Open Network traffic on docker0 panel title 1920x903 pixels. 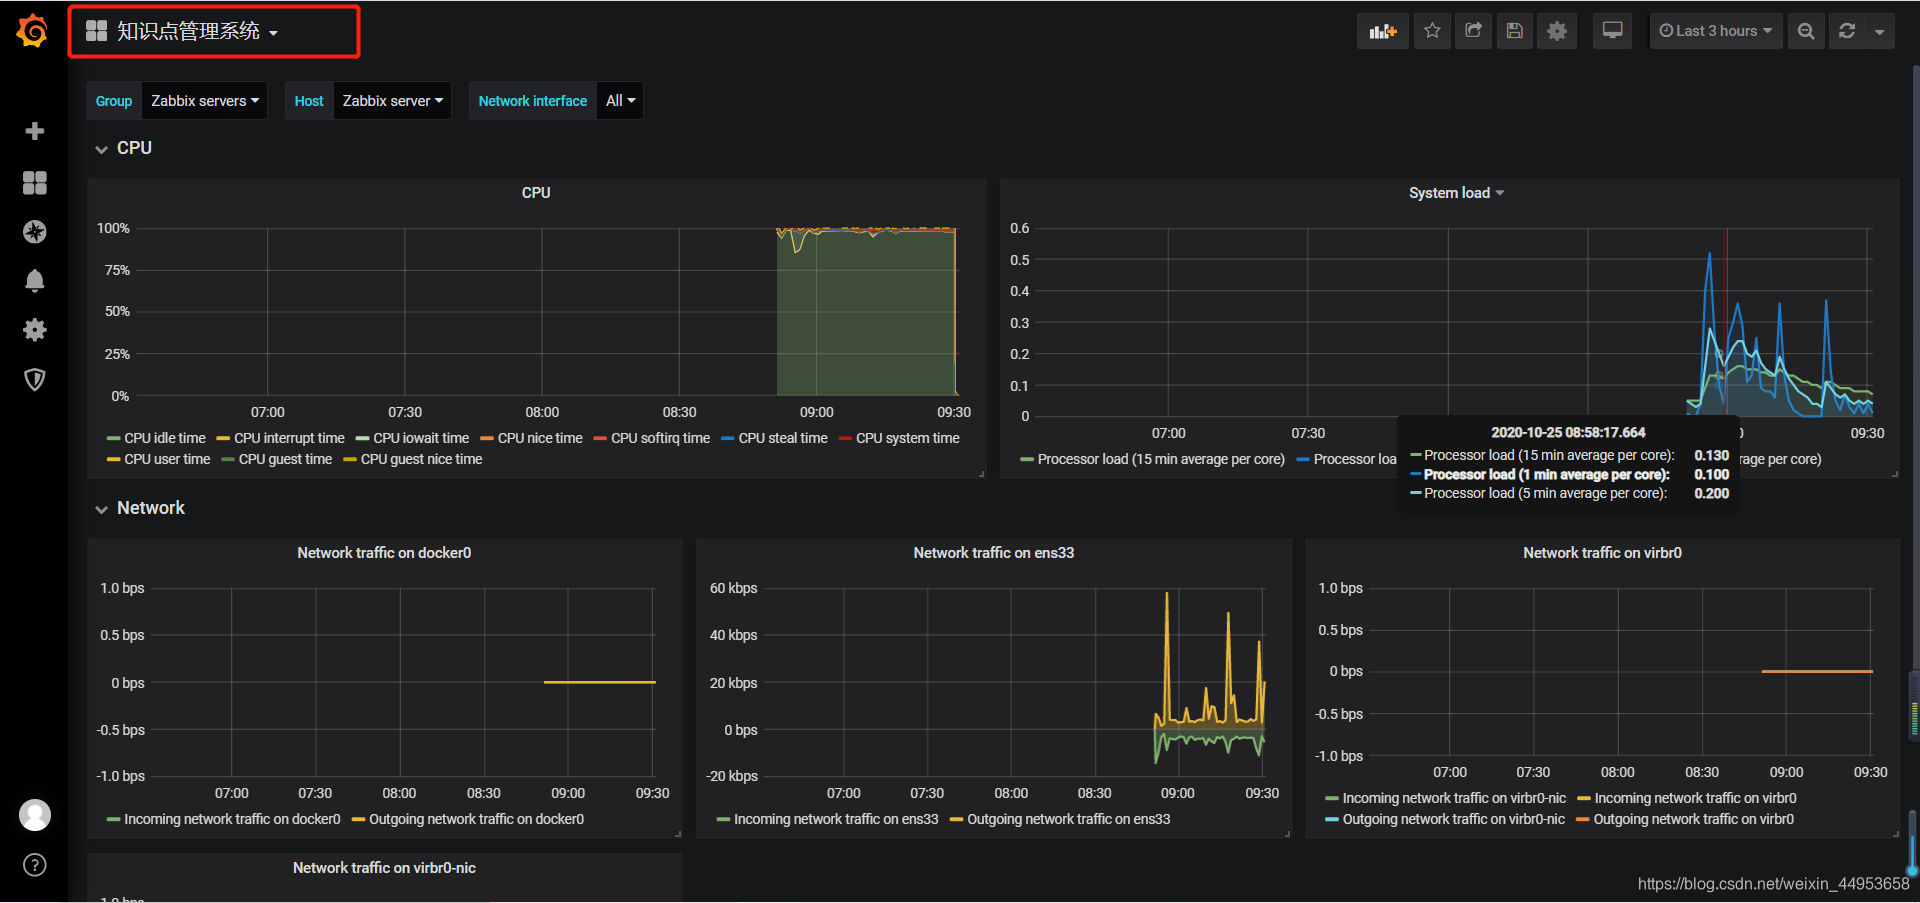(384, 553)
